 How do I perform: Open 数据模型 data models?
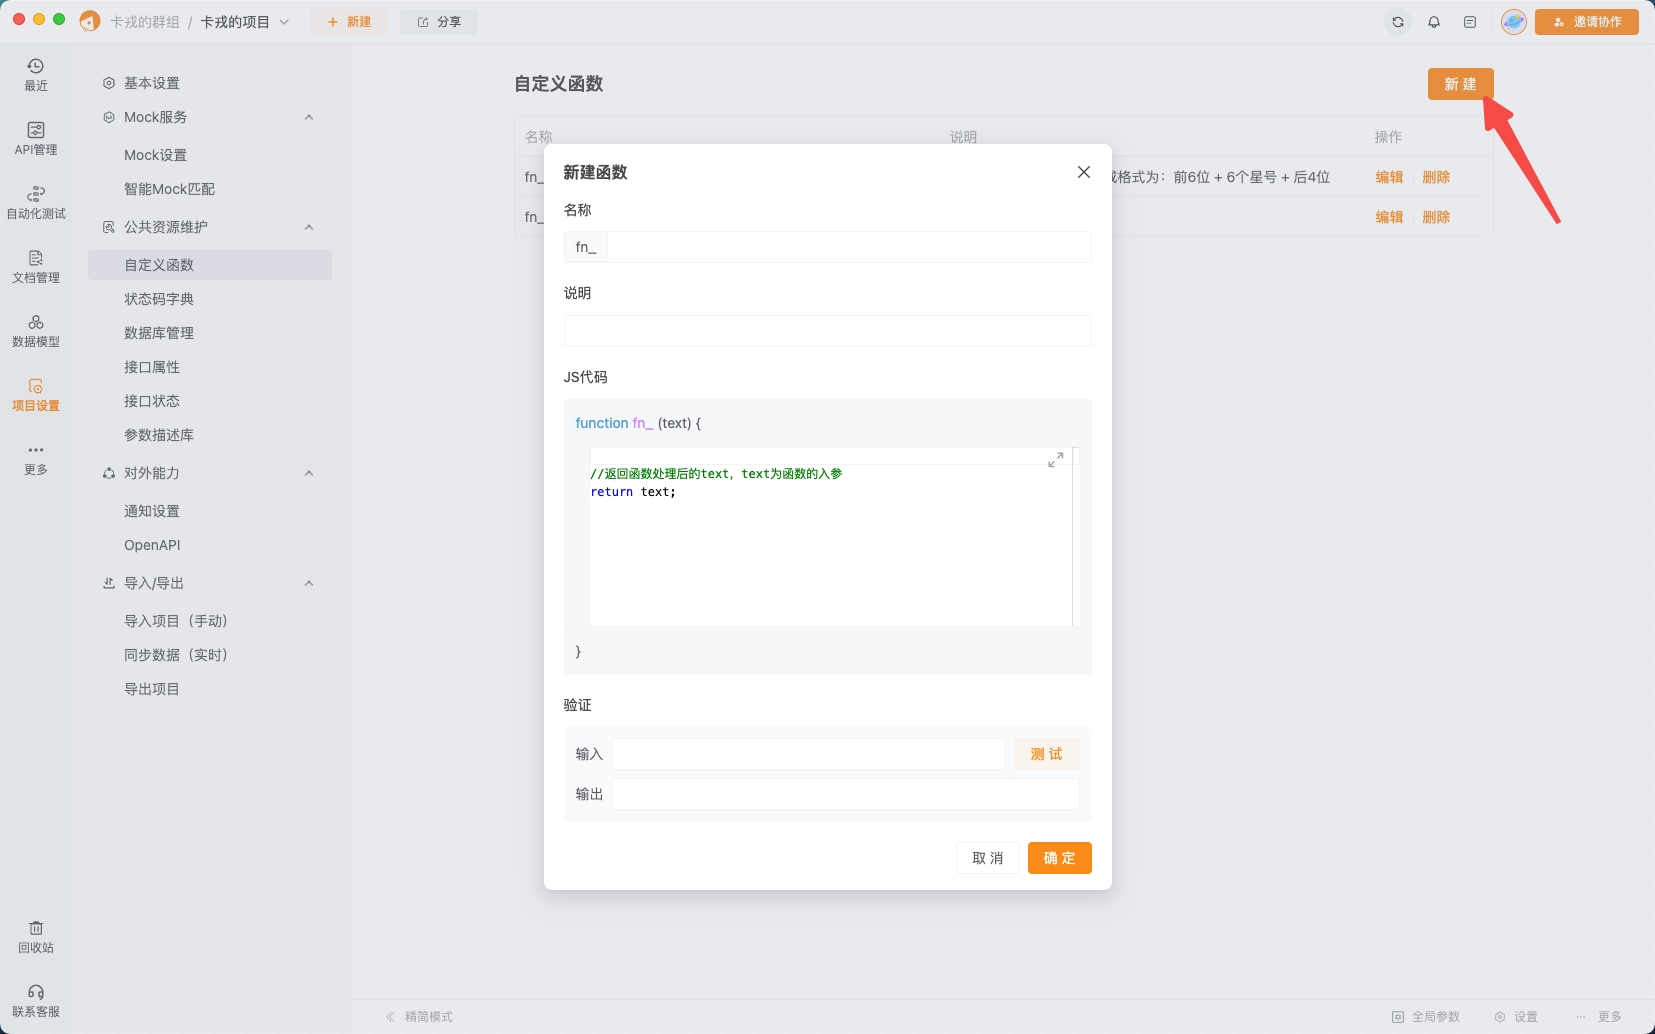[36, 331]
